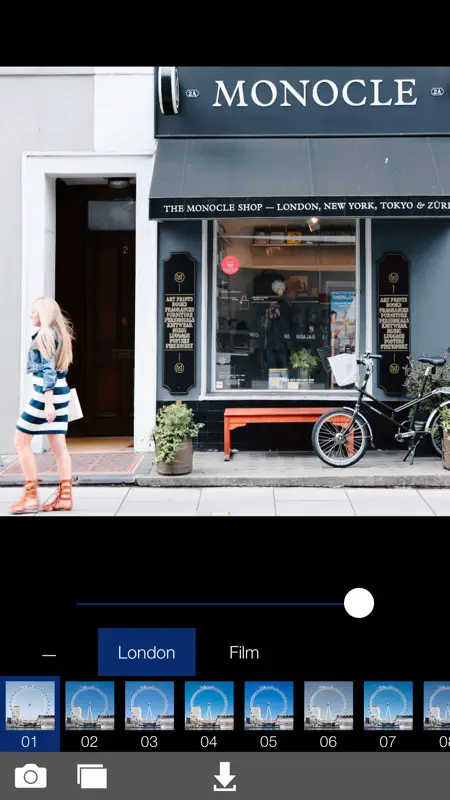Select the London filter category tab
The height and width of the screenshot is (800, 450).
point(146,653)
